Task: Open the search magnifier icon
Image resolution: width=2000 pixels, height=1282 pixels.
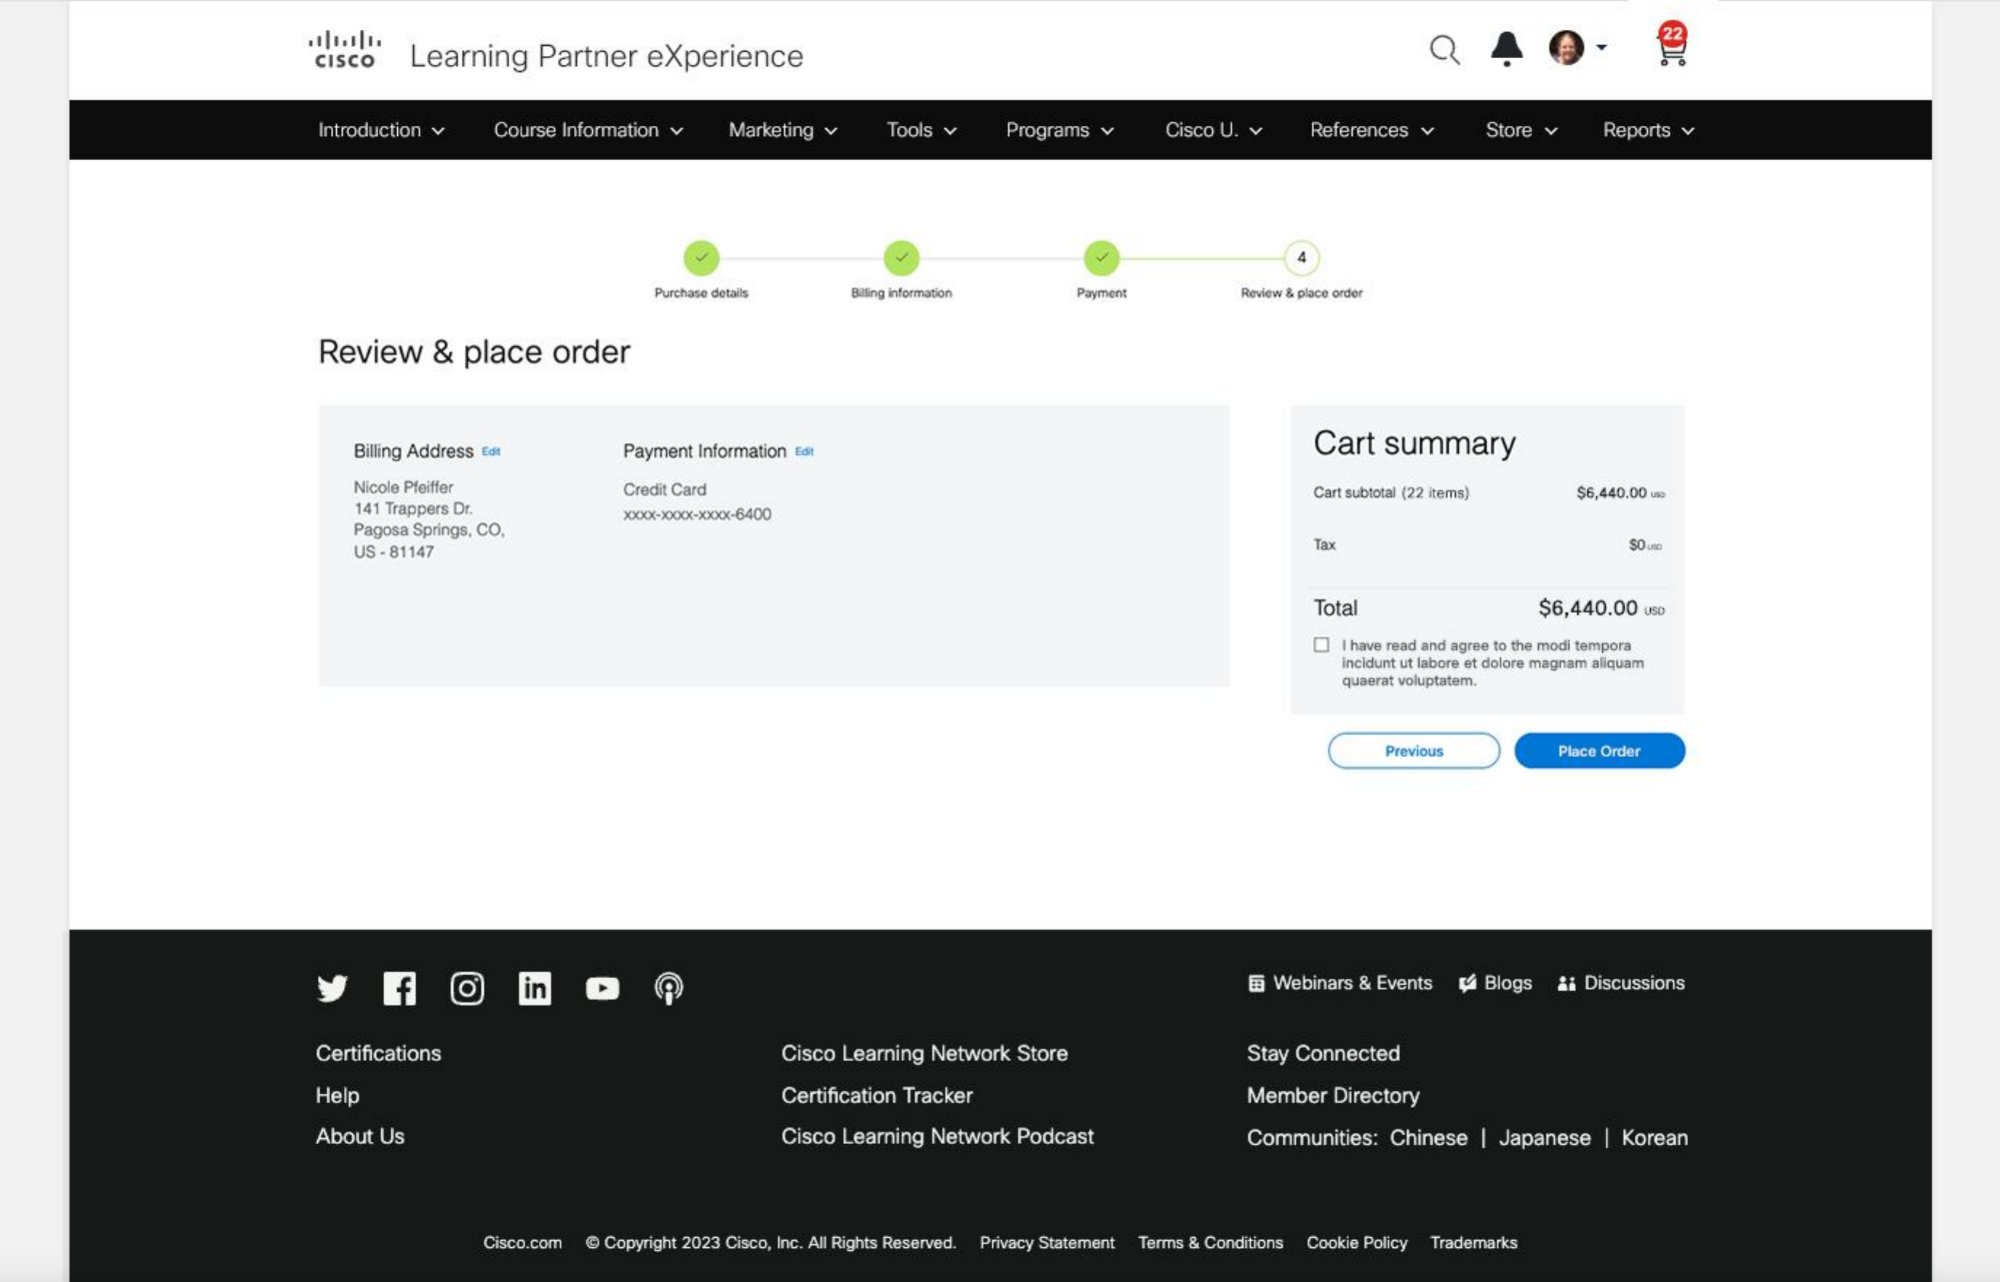Action: coord(1443,49)
